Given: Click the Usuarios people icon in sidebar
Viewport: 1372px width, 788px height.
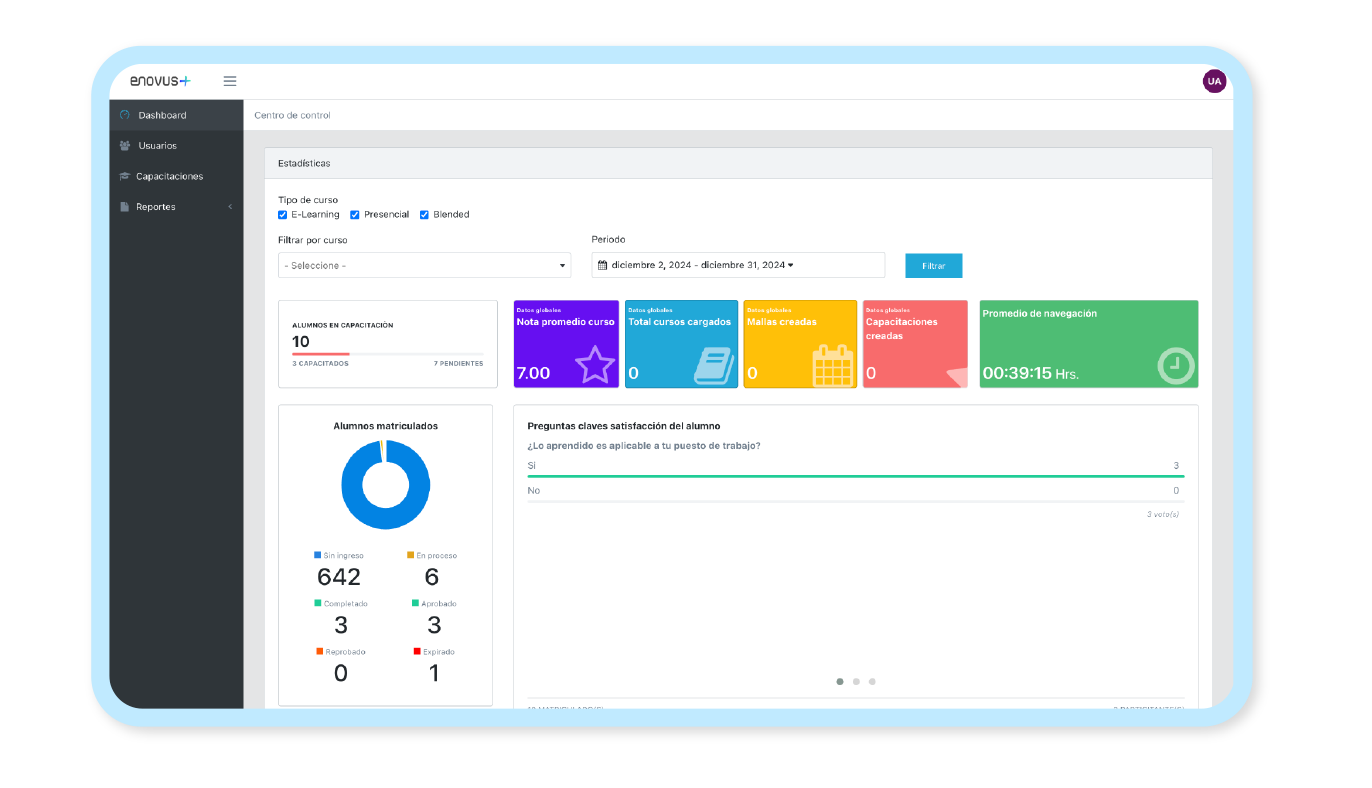Looking at the screenshot, I should tap(125, 146).
